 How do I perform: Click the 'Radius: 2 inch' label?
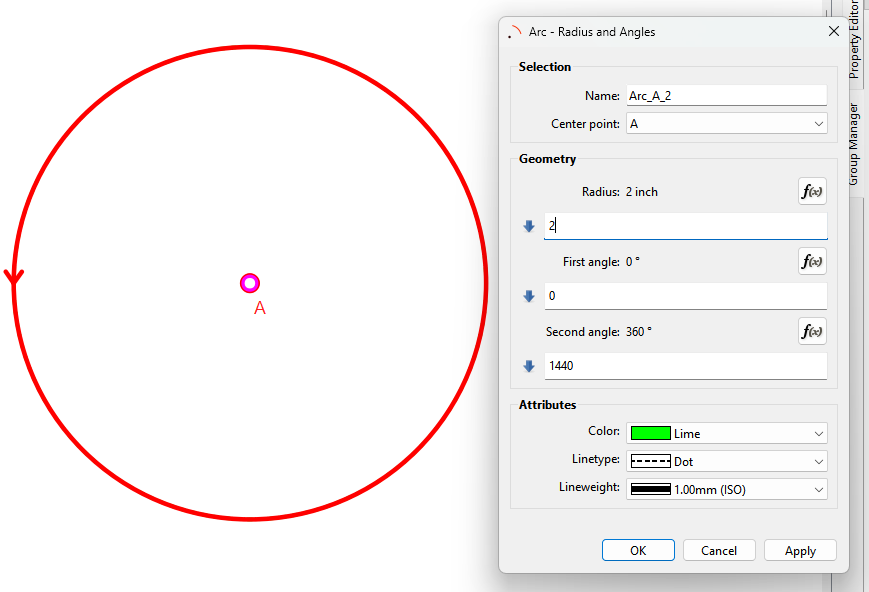(620, 192)
